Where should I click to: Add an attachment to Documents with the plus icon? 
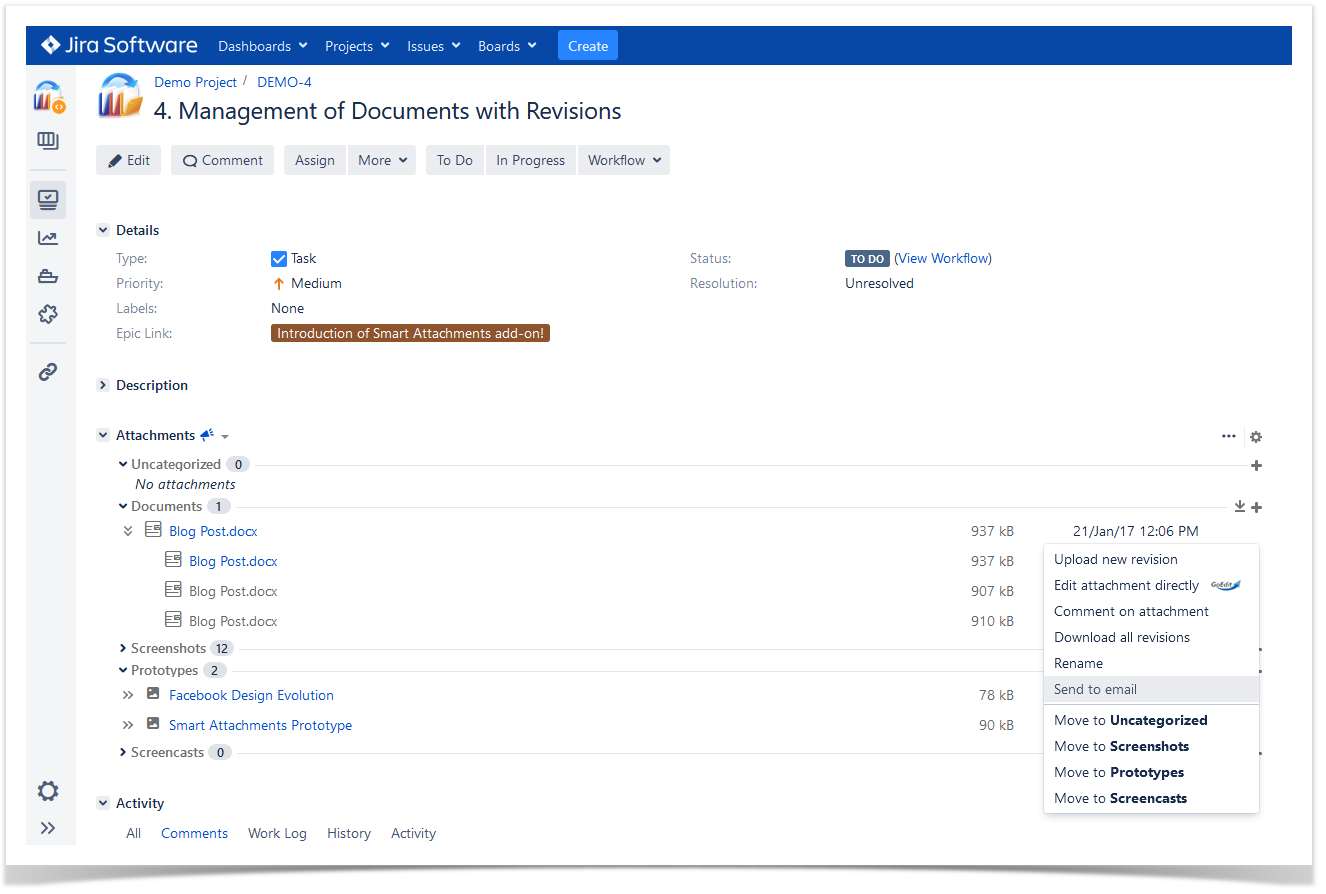point(1257,507)
